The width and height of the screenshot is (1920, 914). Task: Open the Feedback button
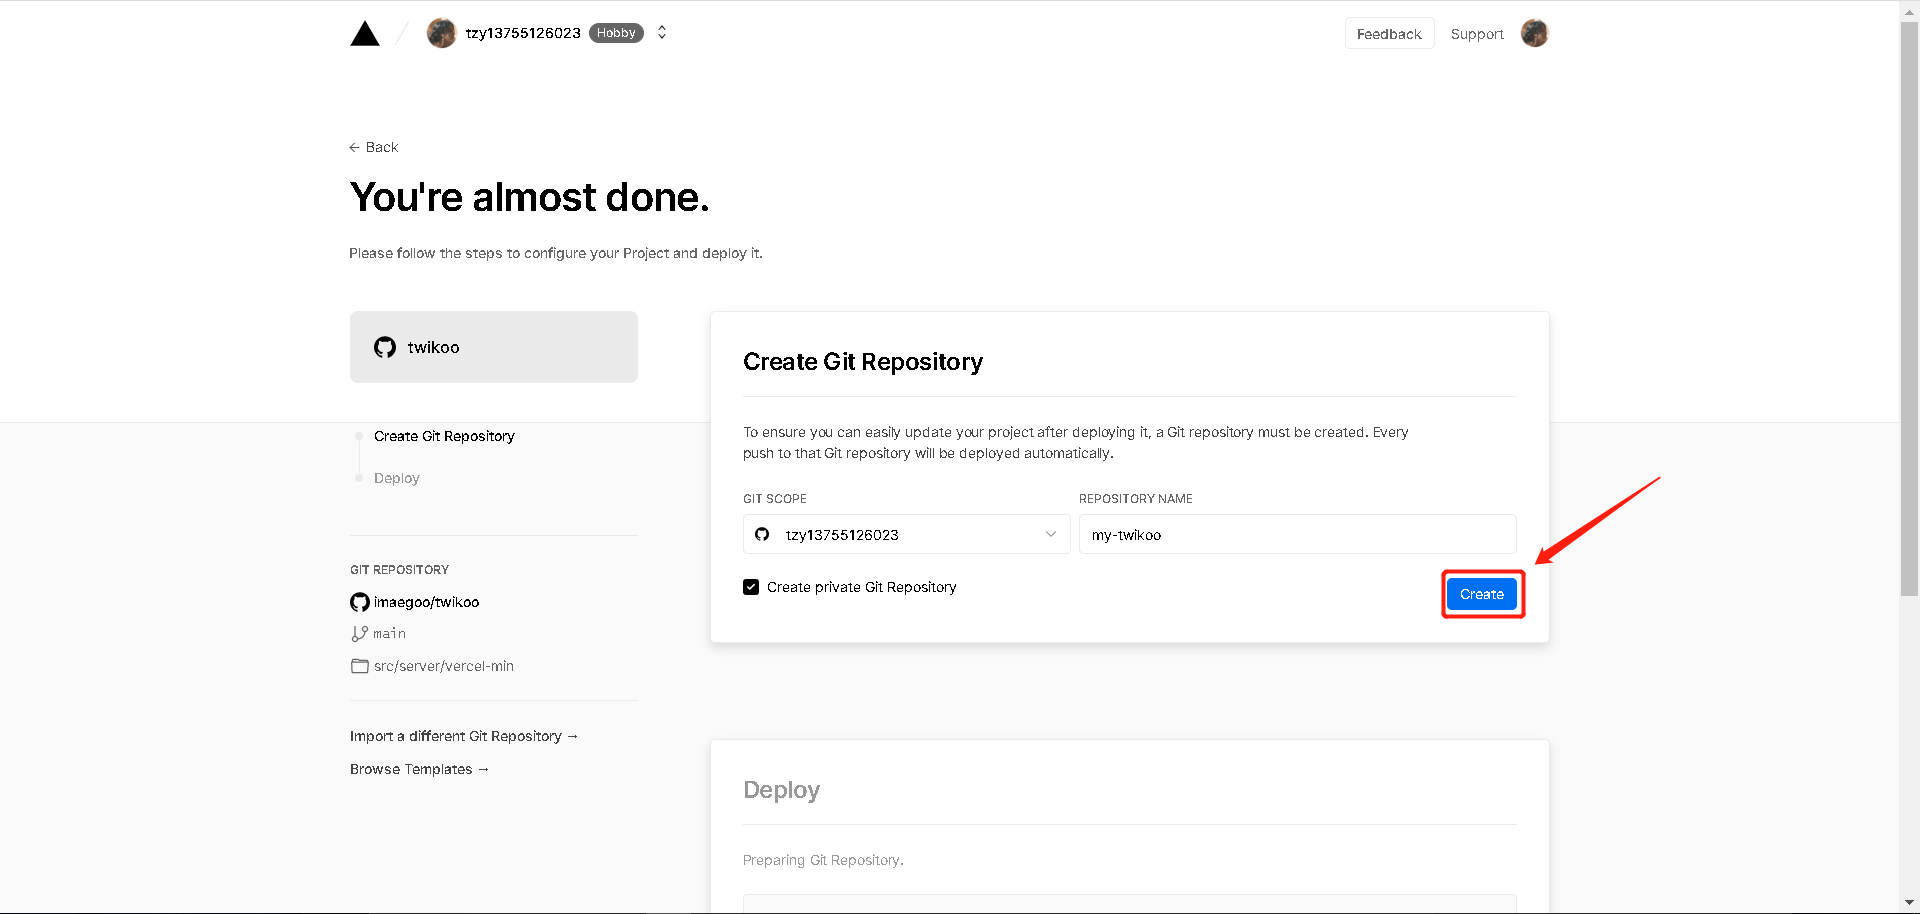[x=1389, y=33]
